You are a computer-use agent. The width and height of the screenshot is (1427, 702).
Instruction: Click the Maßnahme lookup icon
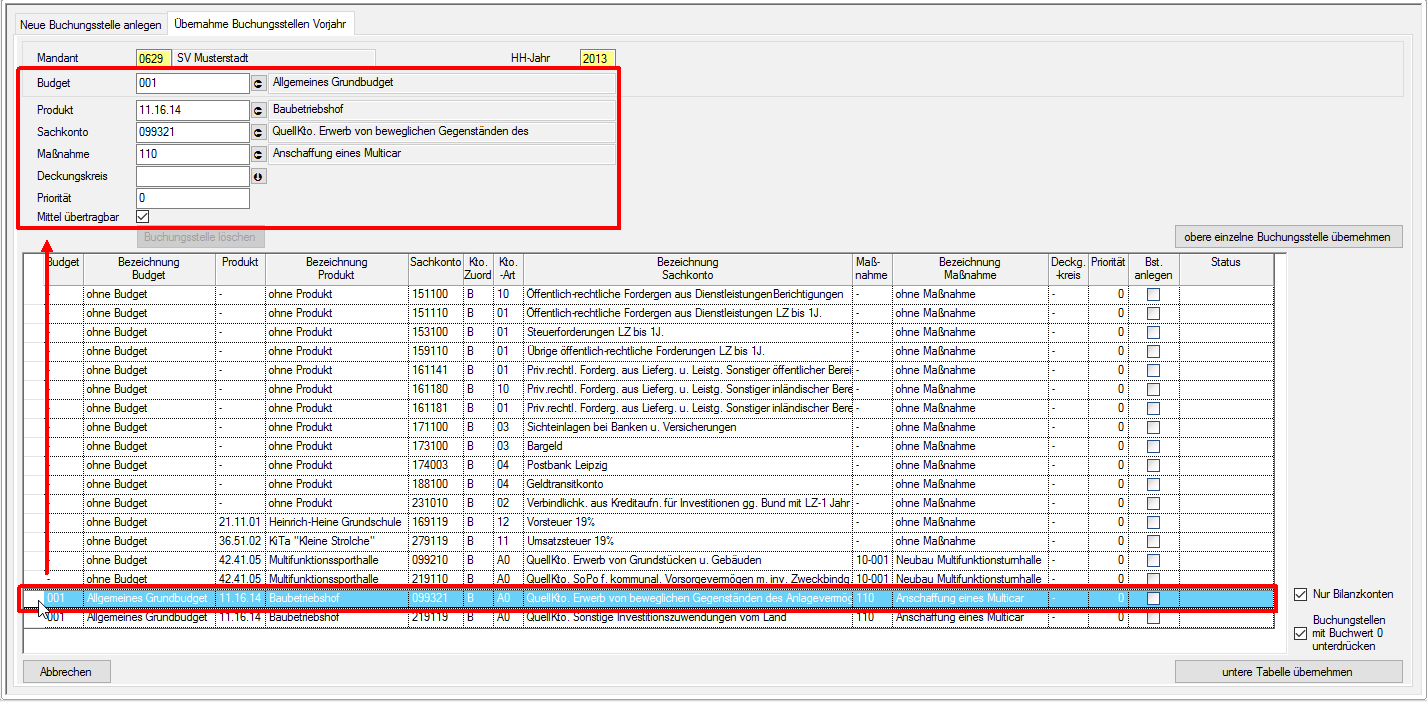[258, 155]
